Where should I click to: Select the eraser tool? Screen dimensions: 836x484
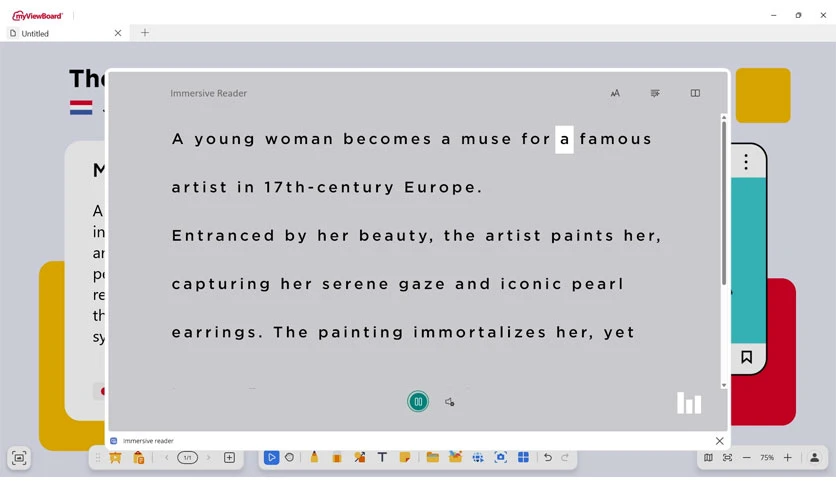pos(336,457)
